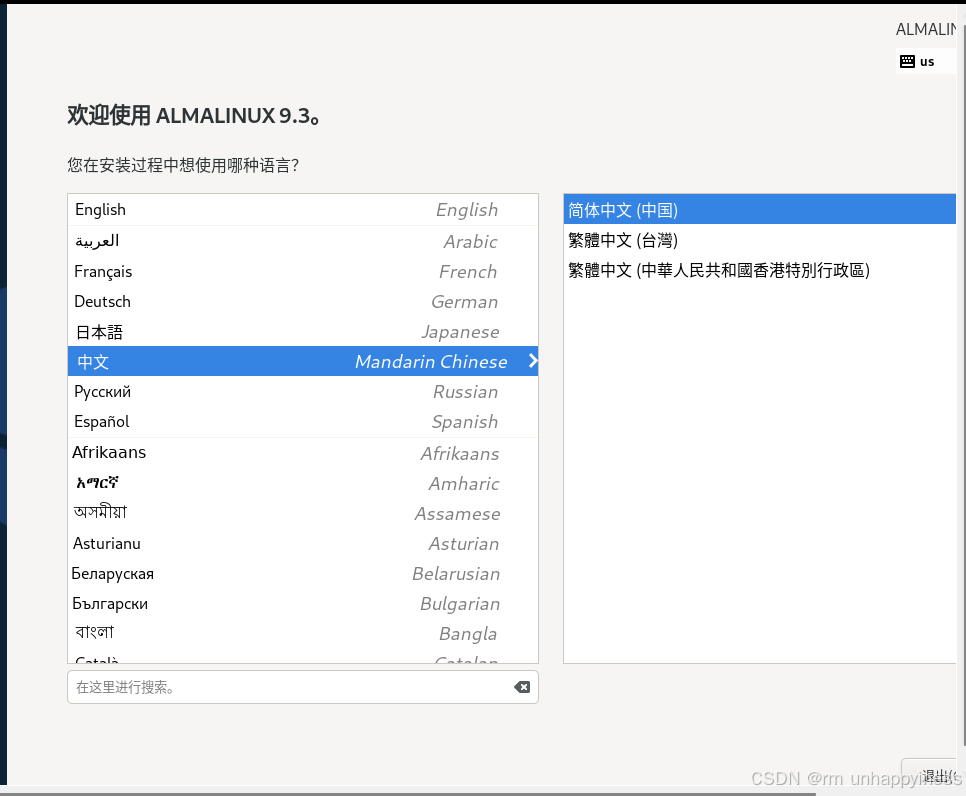The width and height of the screenshot is (966, 796).
Task: Click the keyboard layout icon next to us
Action: 907,62
